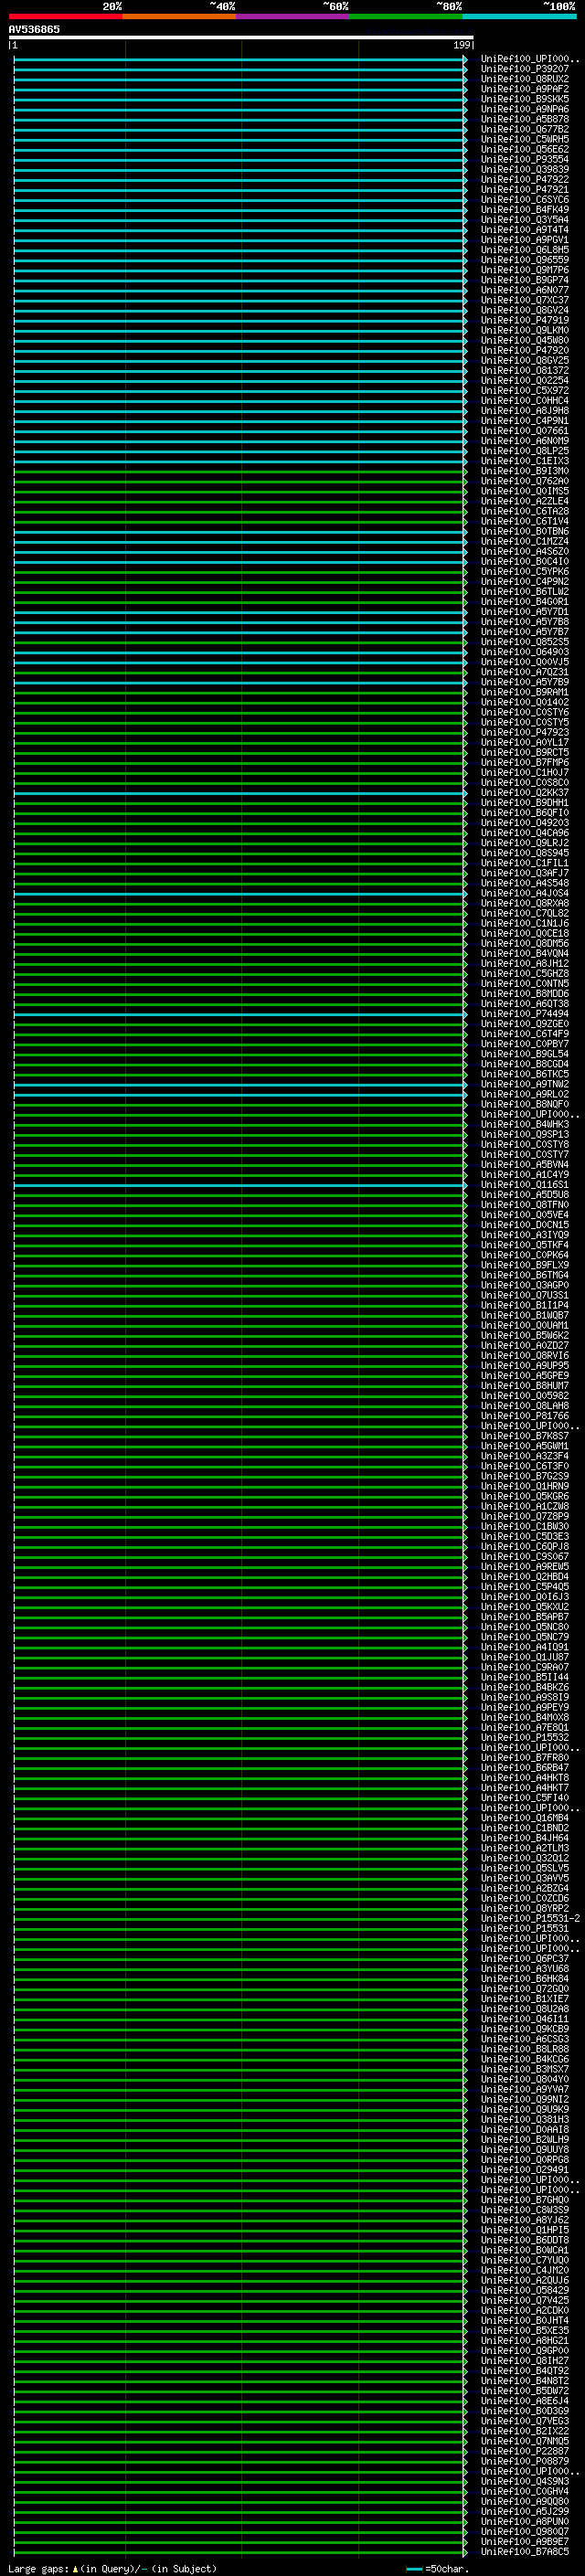585x2576 pixels.
Task: Click hit label UniRef100_P15531-2
Action: (530, 1919)
